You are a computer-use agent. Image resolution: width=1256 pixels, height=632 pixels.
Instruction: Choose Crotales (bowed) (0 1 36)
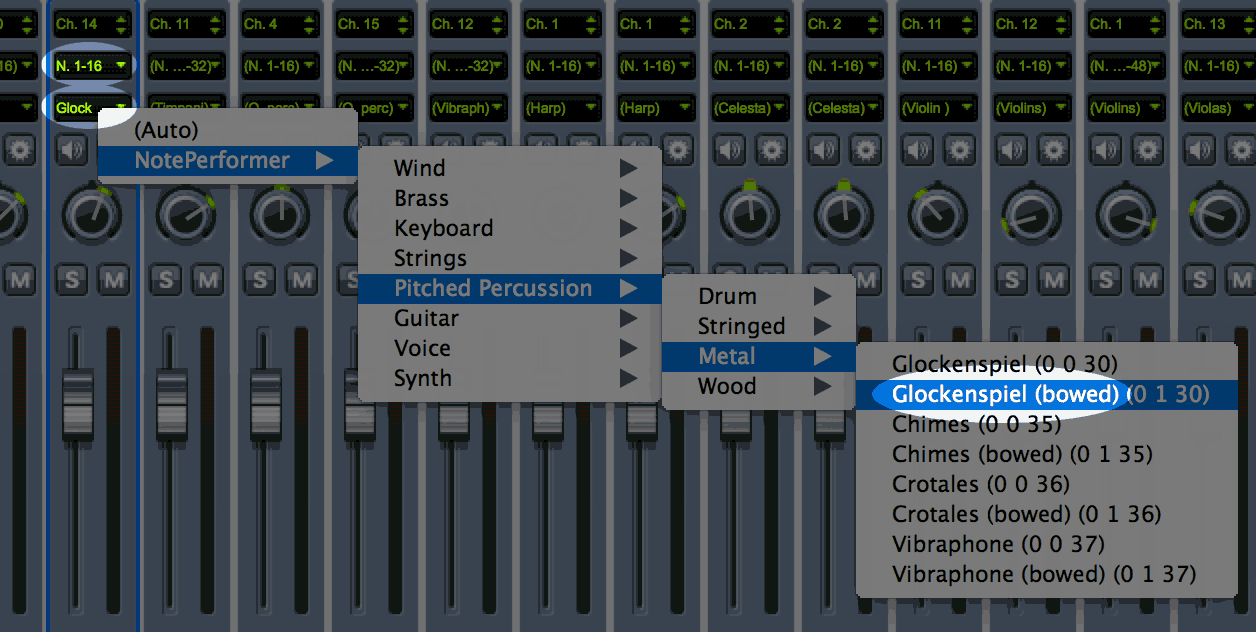pos(1047,514)
